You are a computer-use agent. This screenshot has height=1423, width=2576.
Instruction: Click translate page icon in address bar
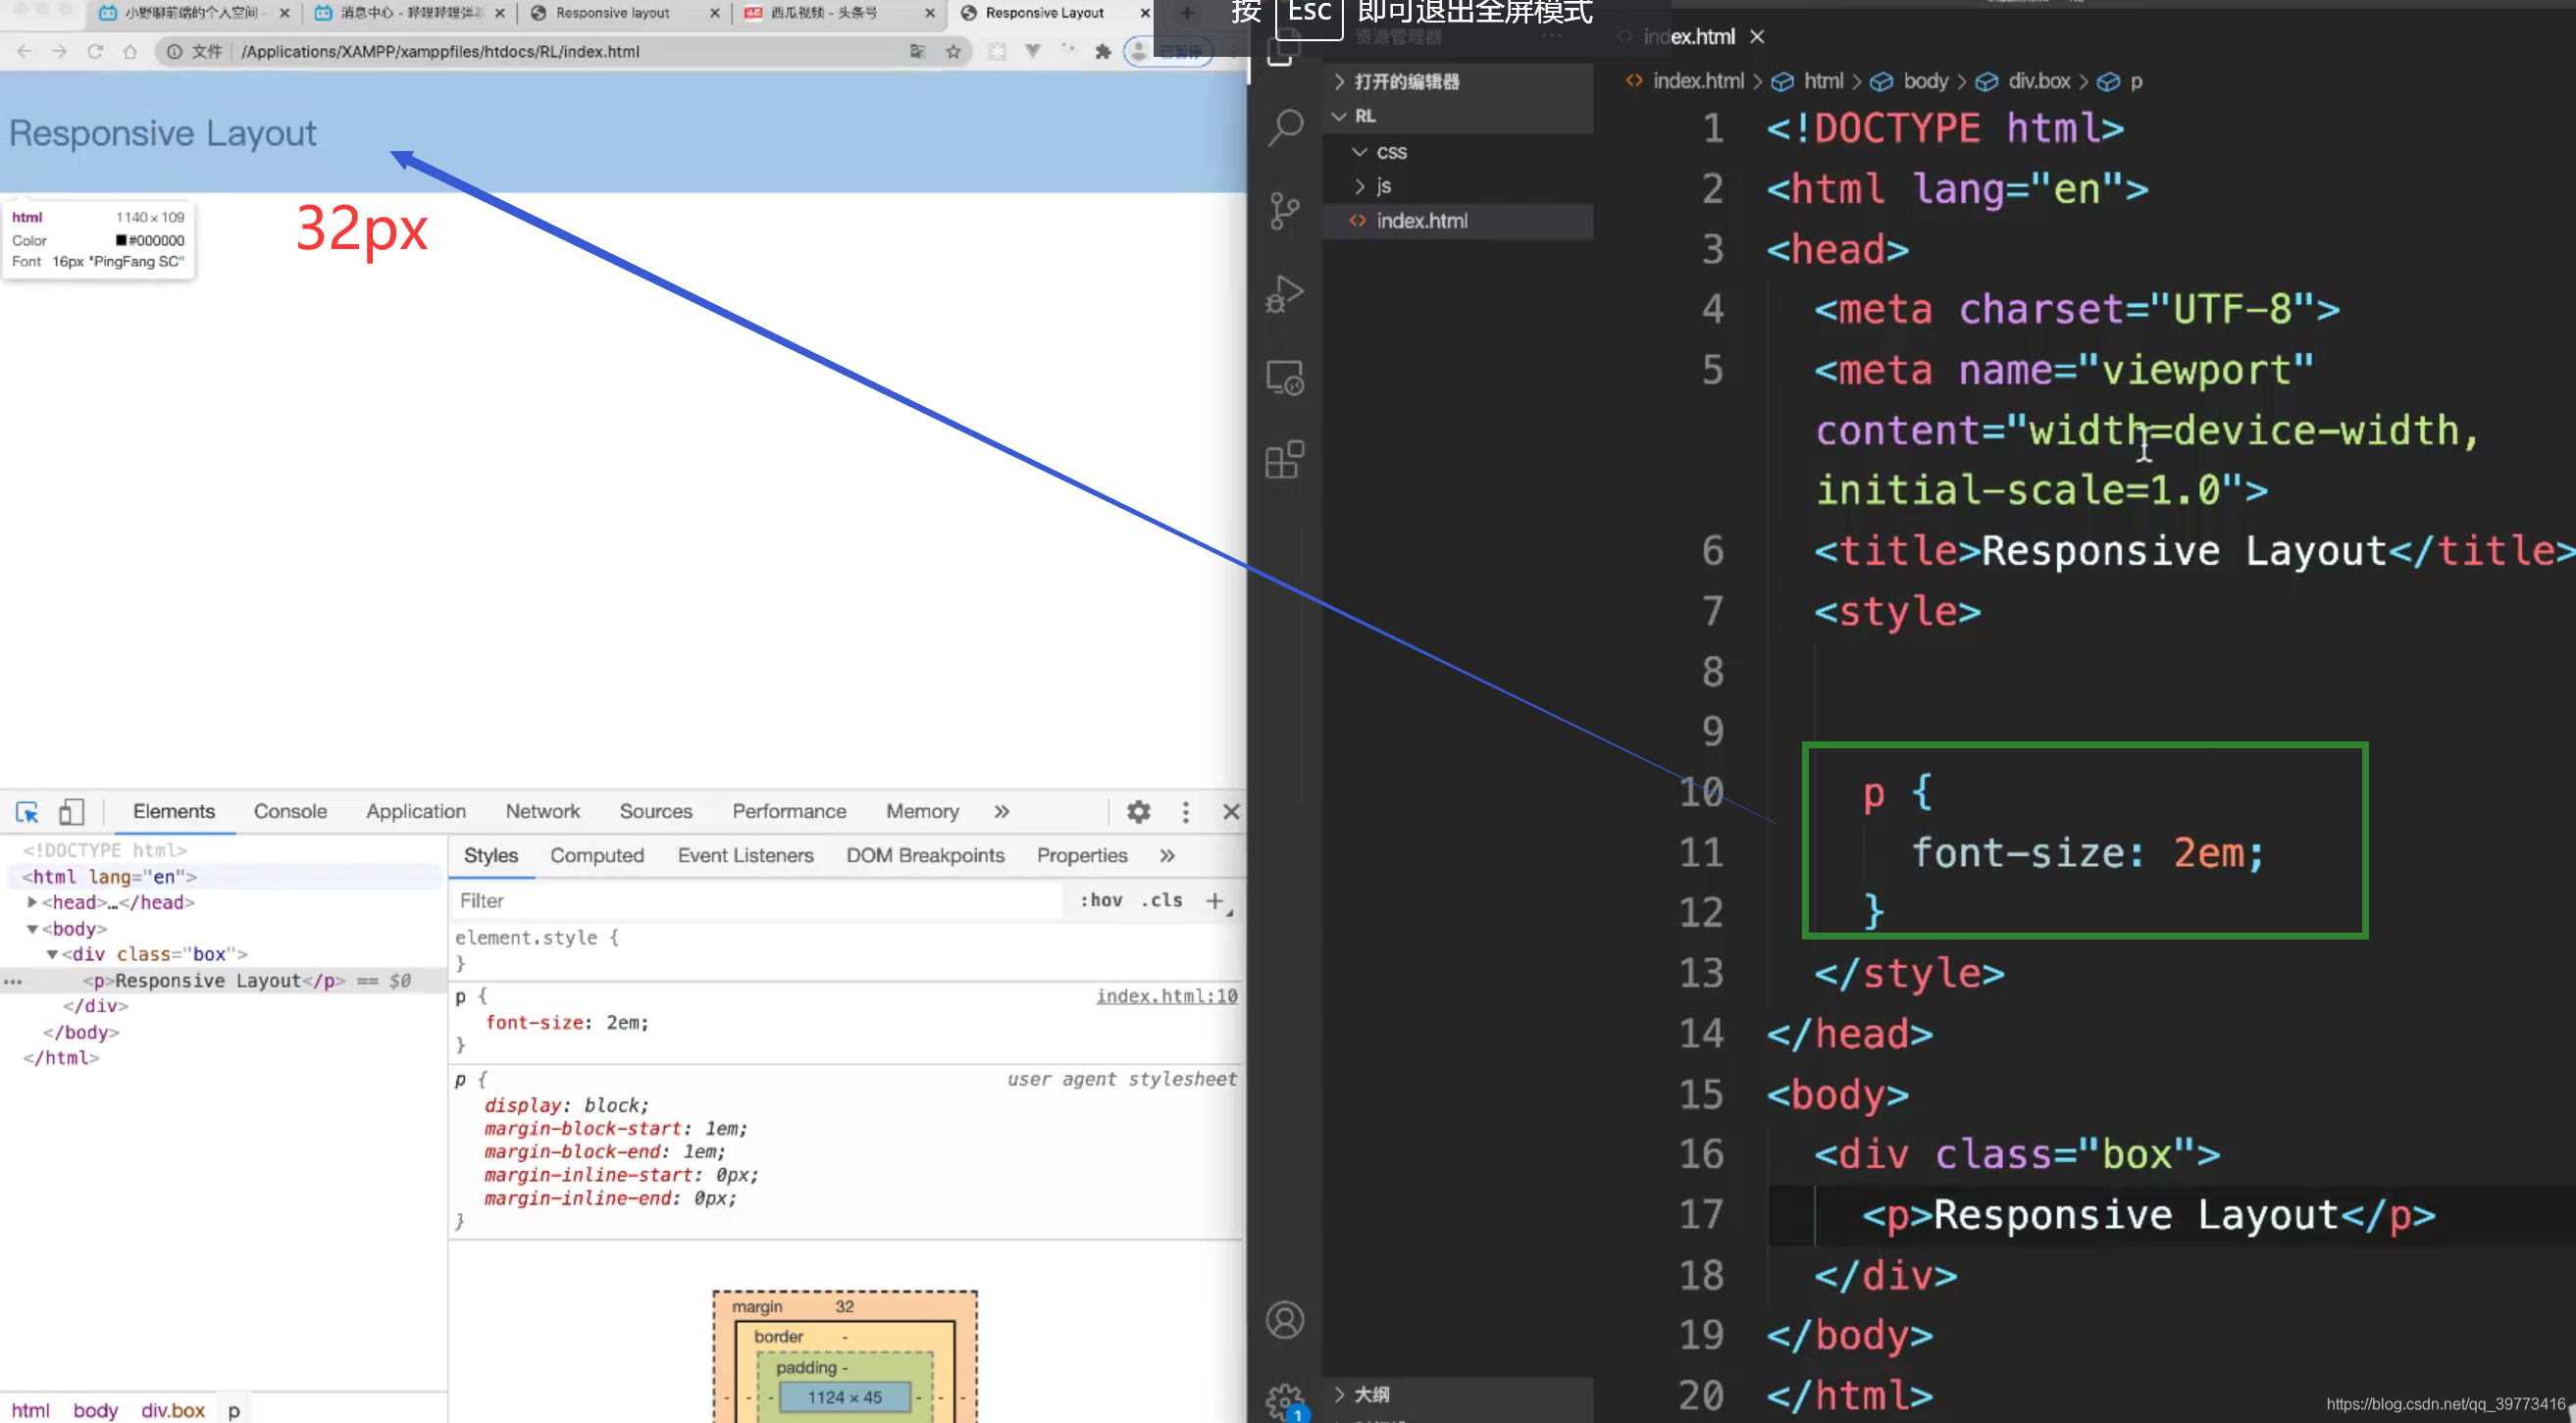tap(917, 51)
